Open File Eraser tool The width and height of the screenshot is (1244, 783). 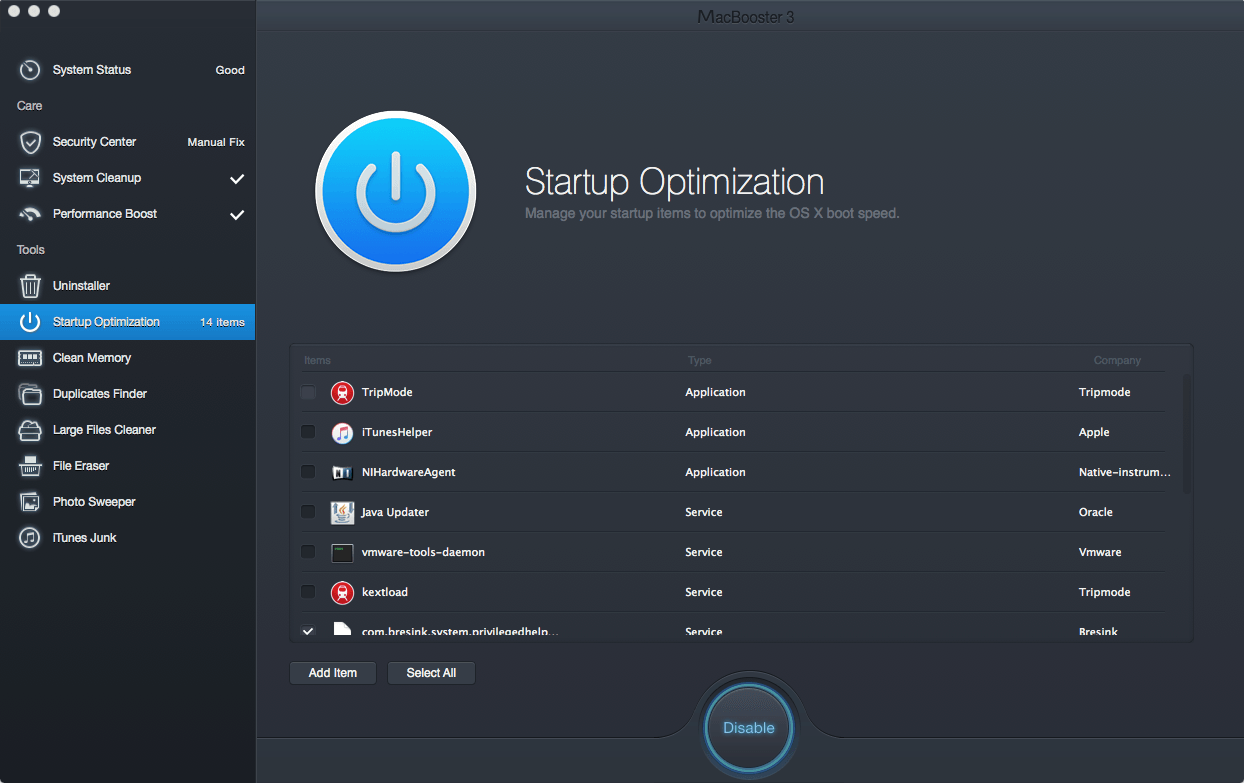coord(127,466)
